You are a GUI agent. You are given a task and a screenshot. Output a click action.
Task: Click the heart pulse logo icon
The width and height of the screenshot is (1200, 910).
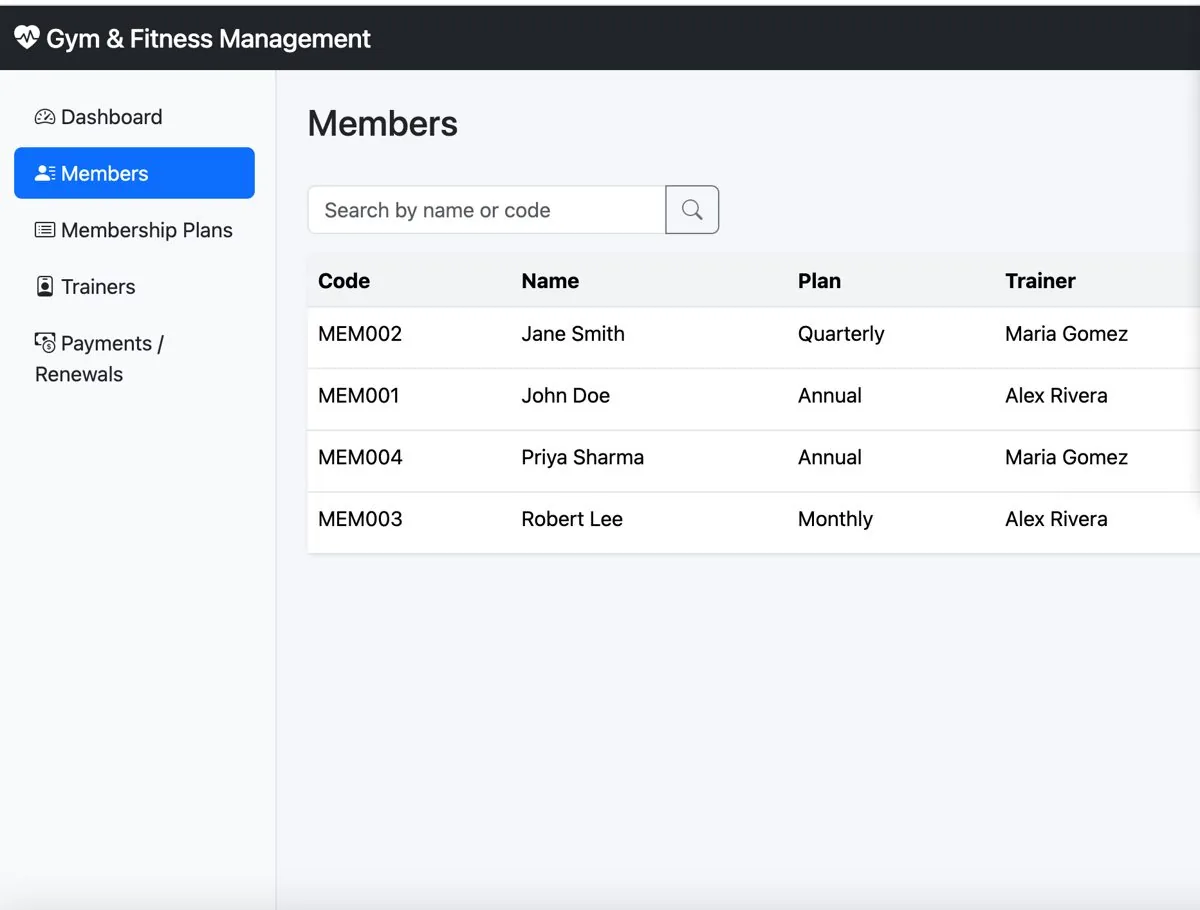pyautogui.click(x=27, y=39)
